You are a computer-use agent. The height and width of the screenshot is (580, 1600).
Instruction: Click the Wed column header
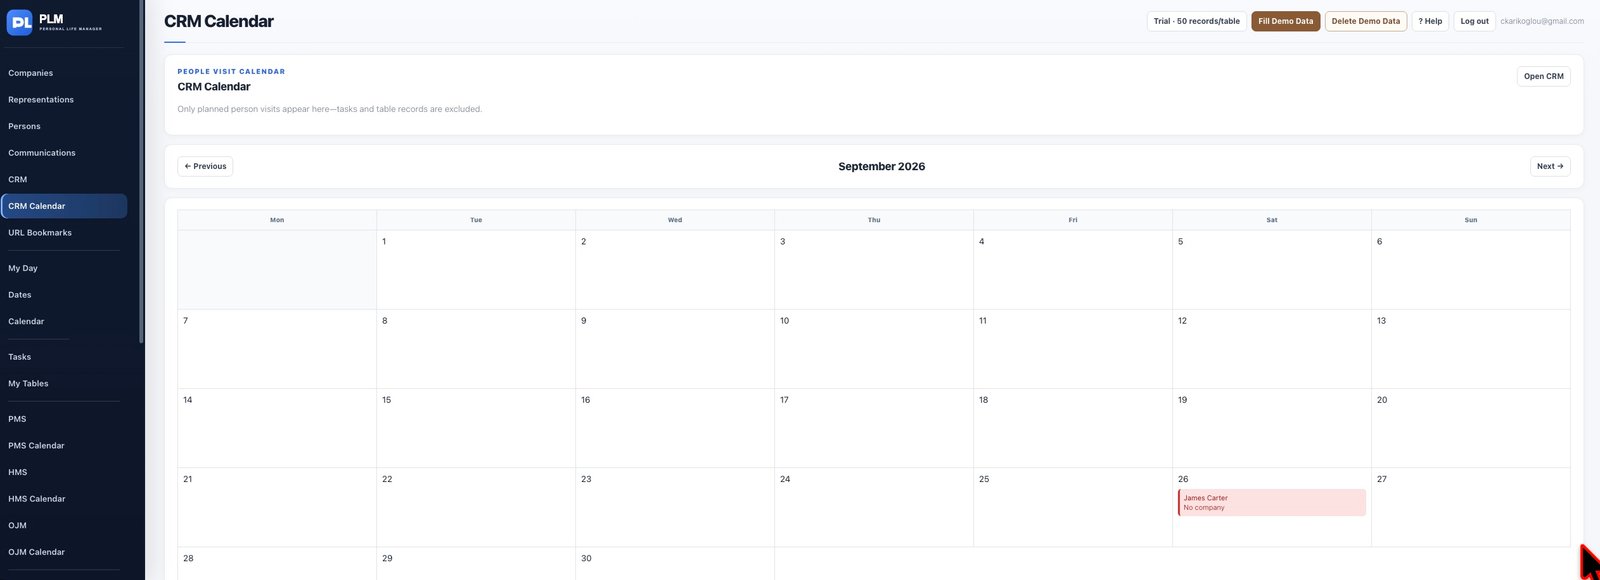point(675,220)
